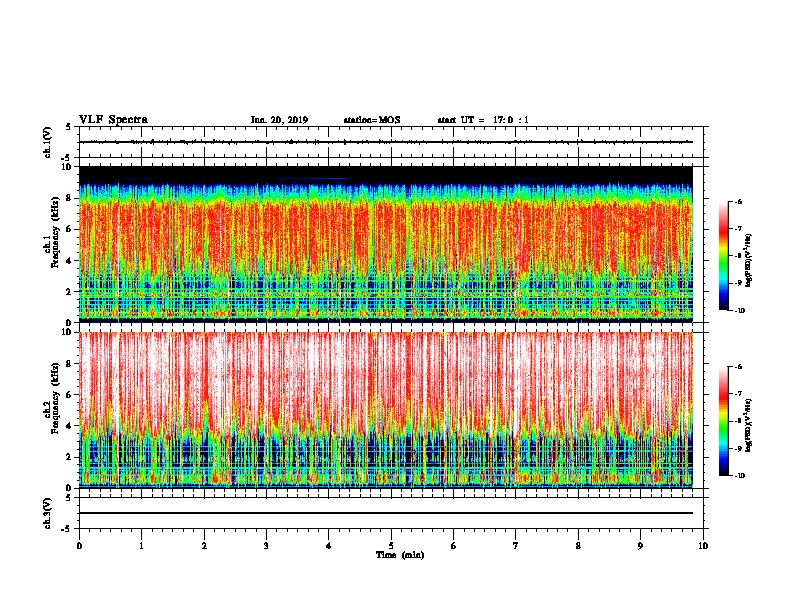Click the ch.1 spectrogram at minute 5

(x=391, y=244)
